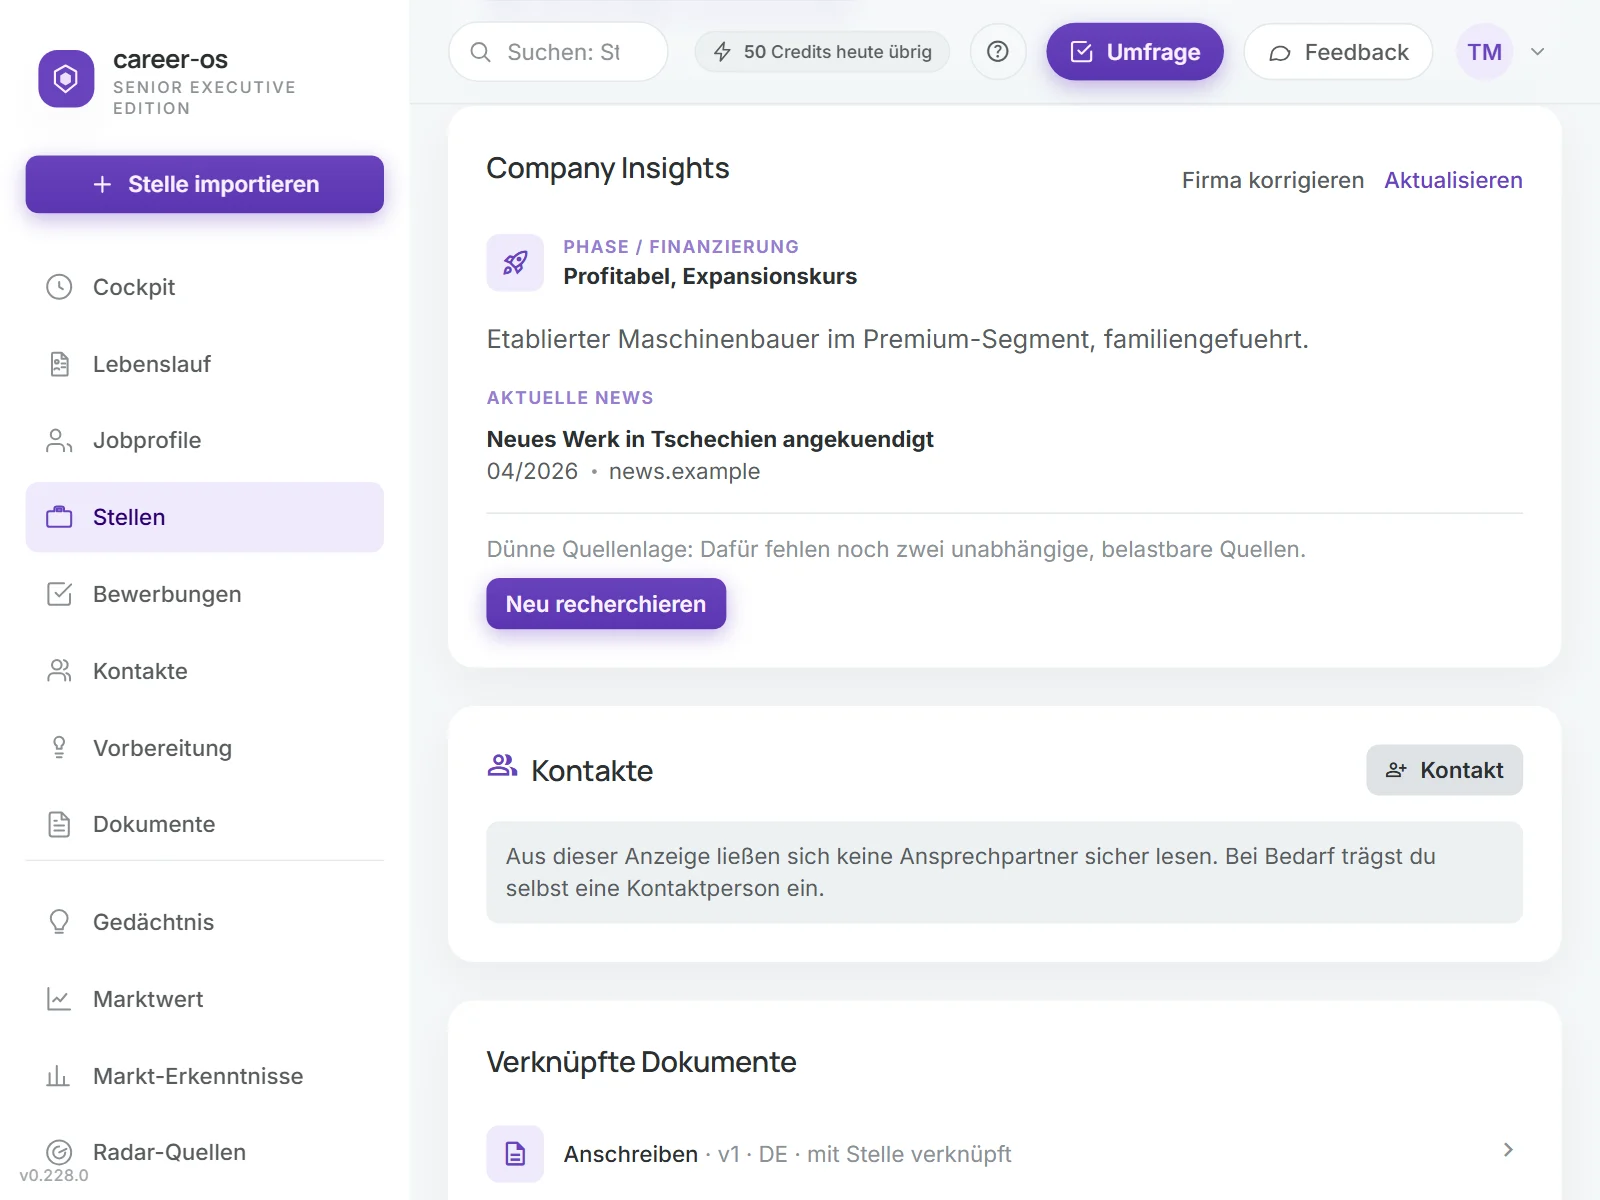Click the v0.228.0 version label
This screenshot has width=1600, height=1200.
54,1176
